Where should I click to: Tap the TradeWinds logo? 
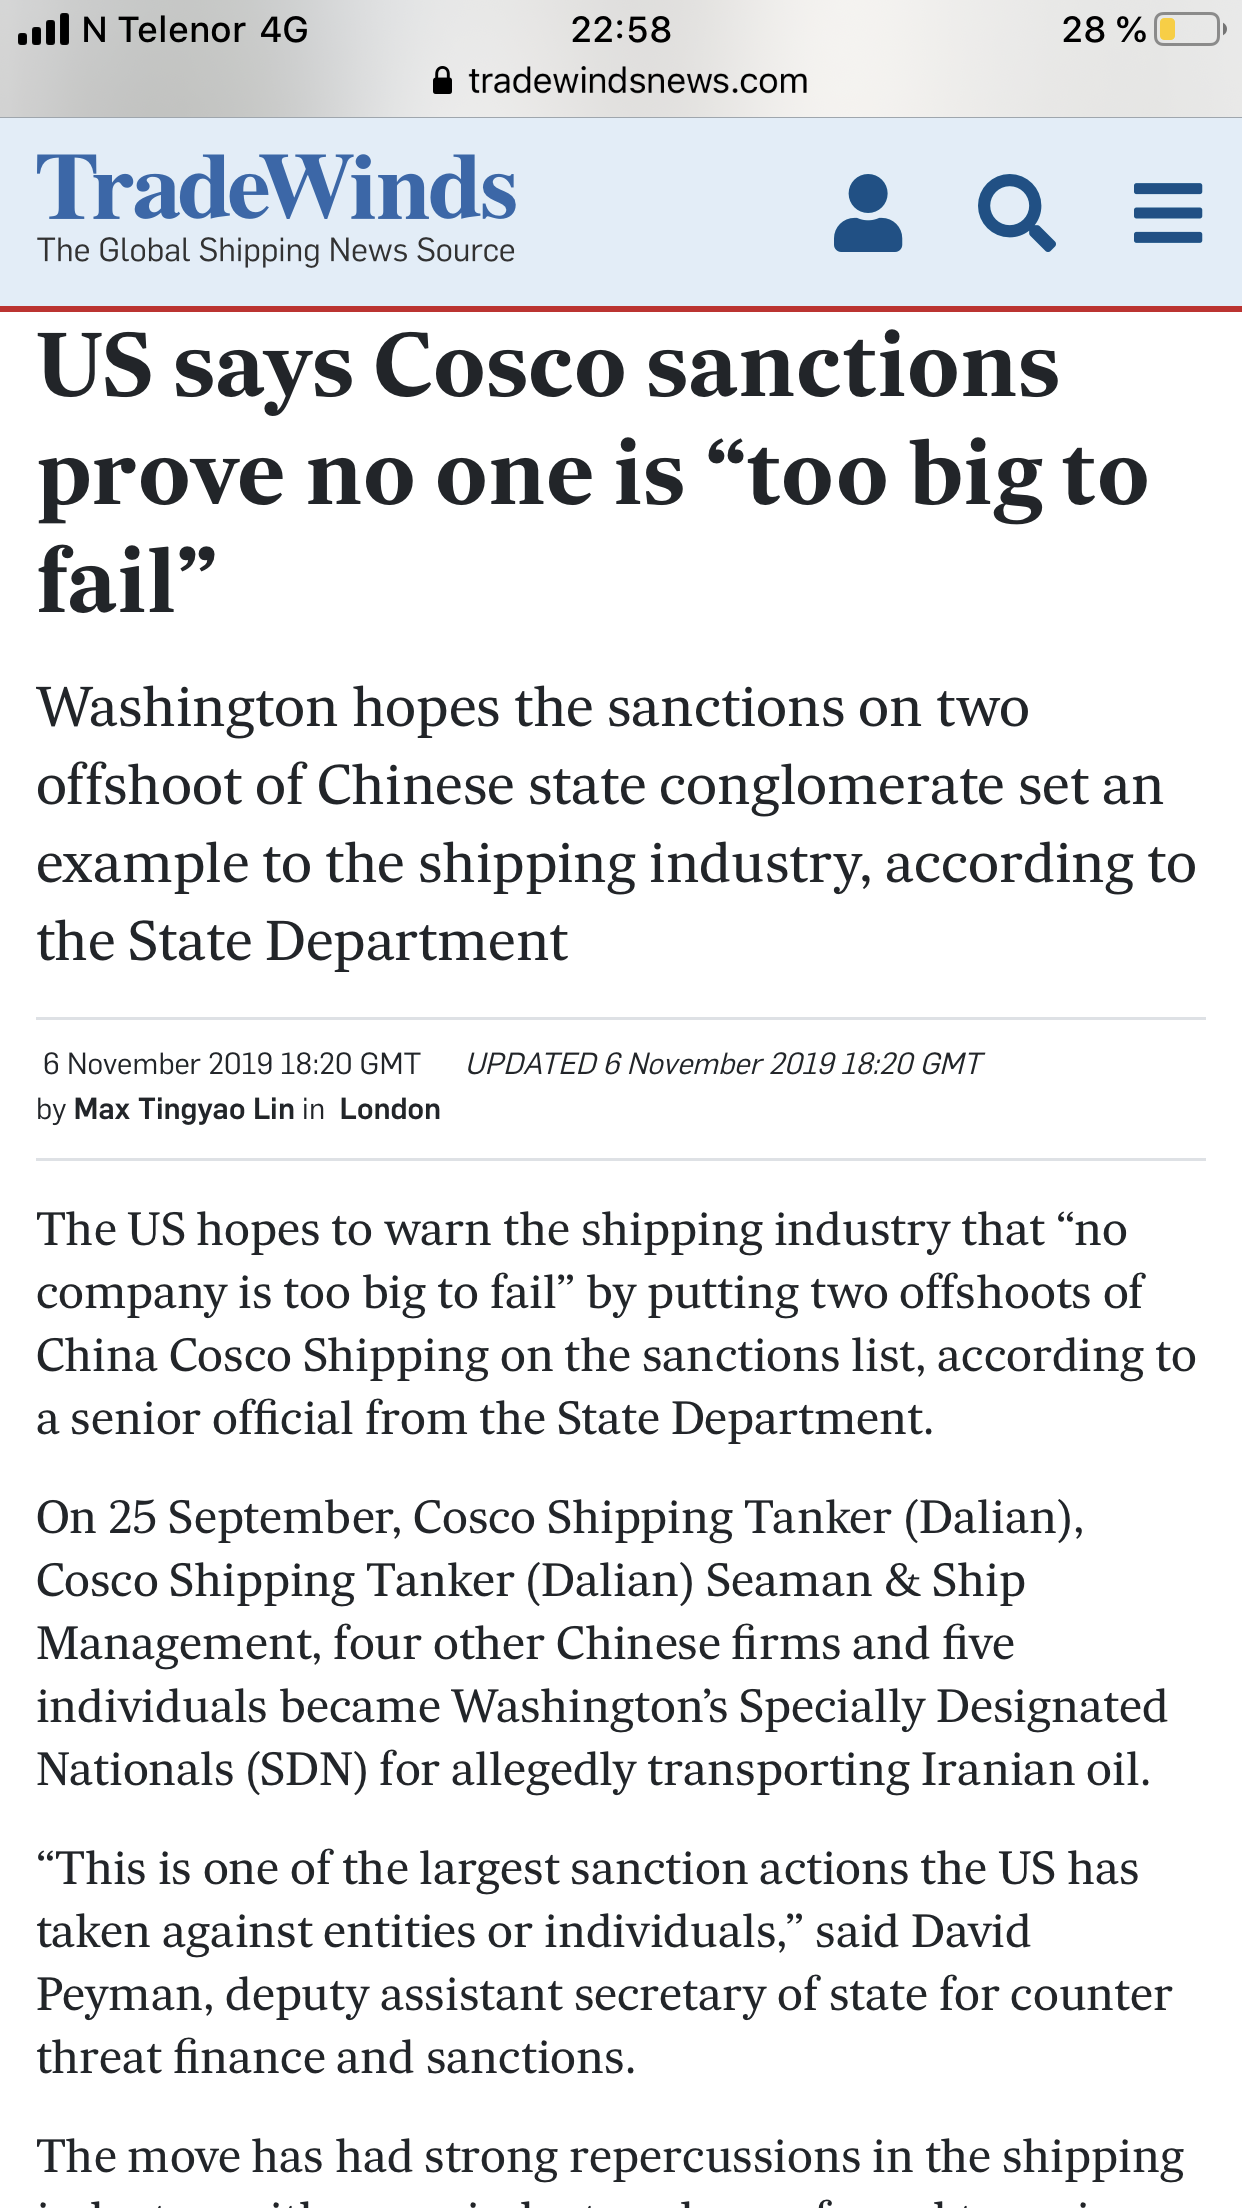(x=276, y=189)
